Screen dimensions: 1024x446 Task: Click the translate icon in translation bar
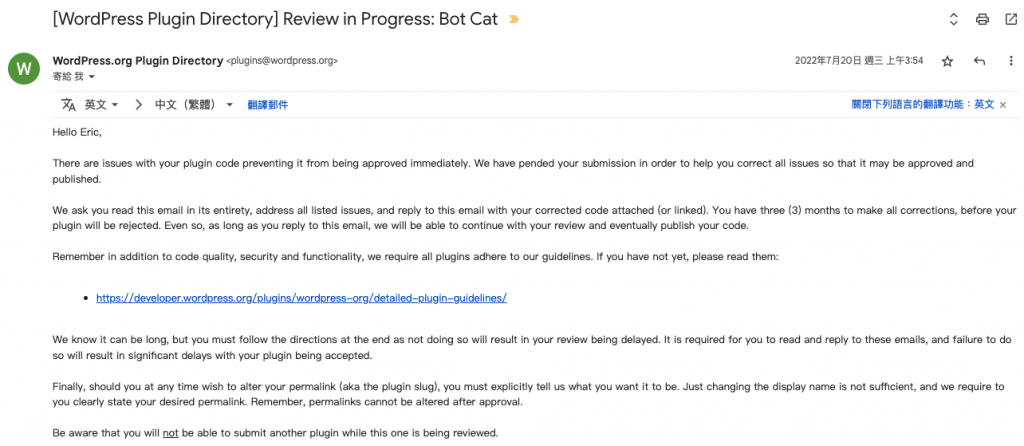coord(68,104)
